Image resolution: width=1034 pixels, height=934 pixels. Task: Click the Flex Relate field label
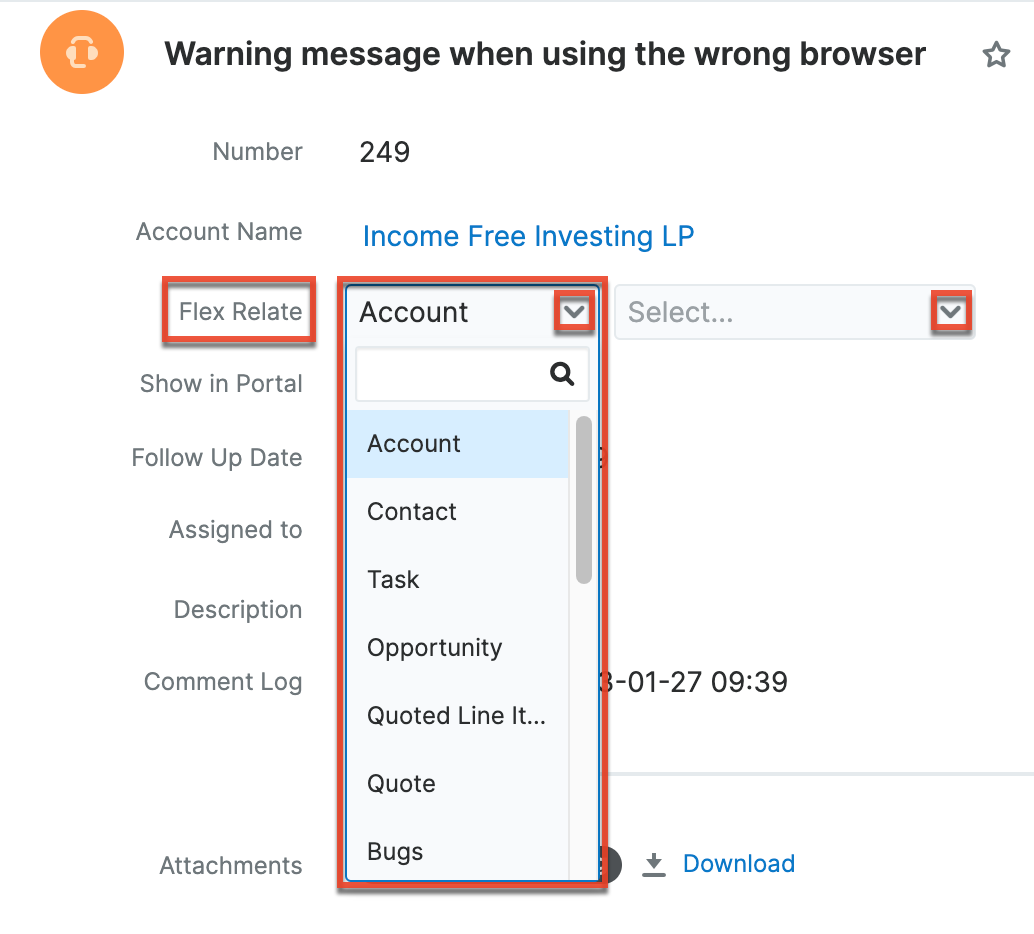coord(240,312)
